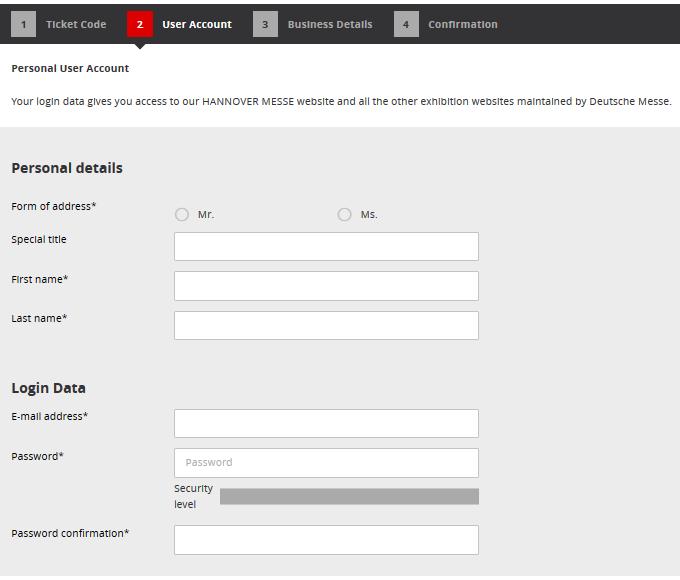Screen dimensions: 680x580
Task: Click the step 1 number box
Action: [x=23, y=24]
